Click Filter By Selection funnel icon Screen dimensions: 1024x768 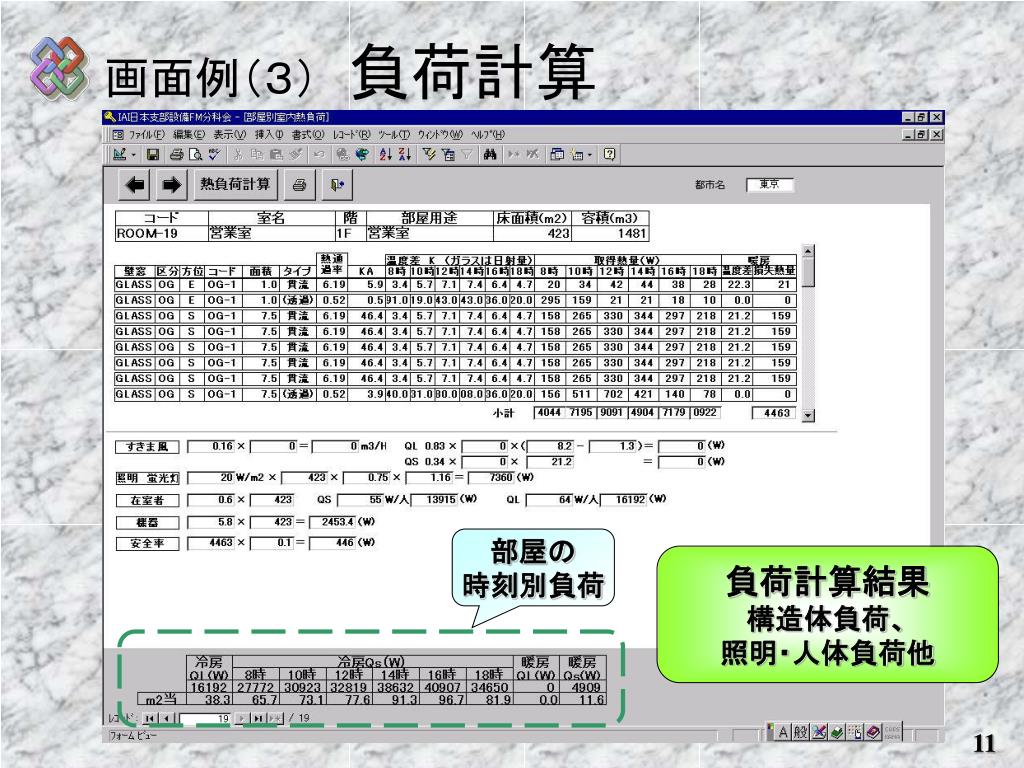428,155
